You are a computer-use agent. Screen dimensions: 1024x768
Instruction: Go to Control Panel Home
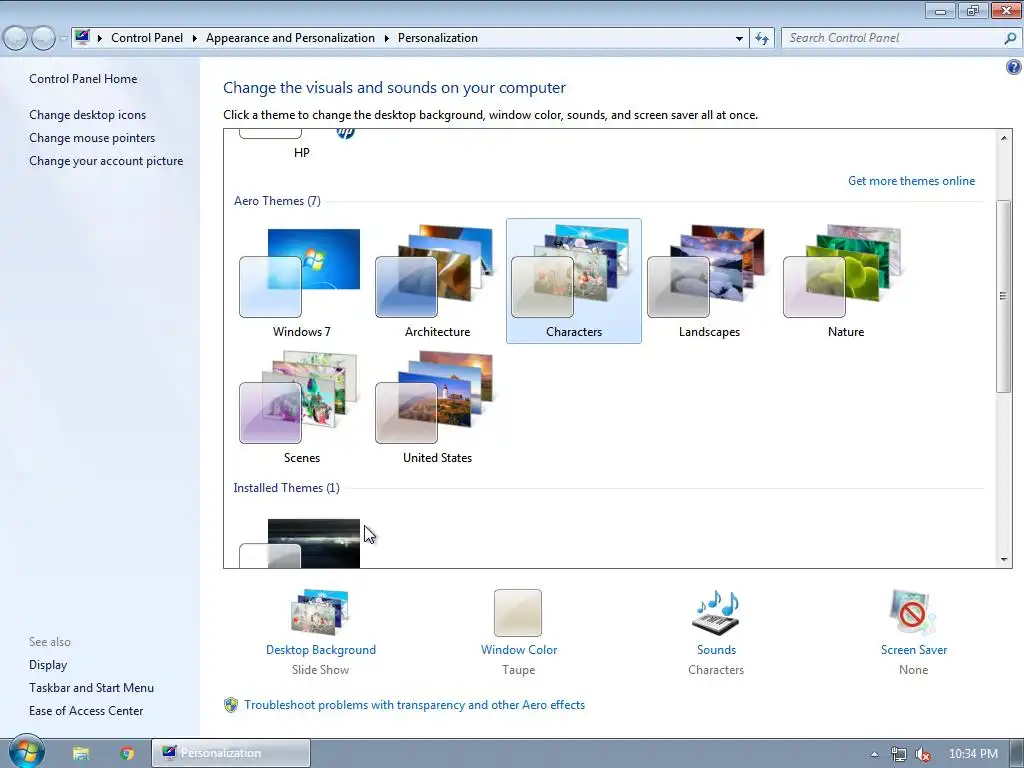click(x=83, y=79)
